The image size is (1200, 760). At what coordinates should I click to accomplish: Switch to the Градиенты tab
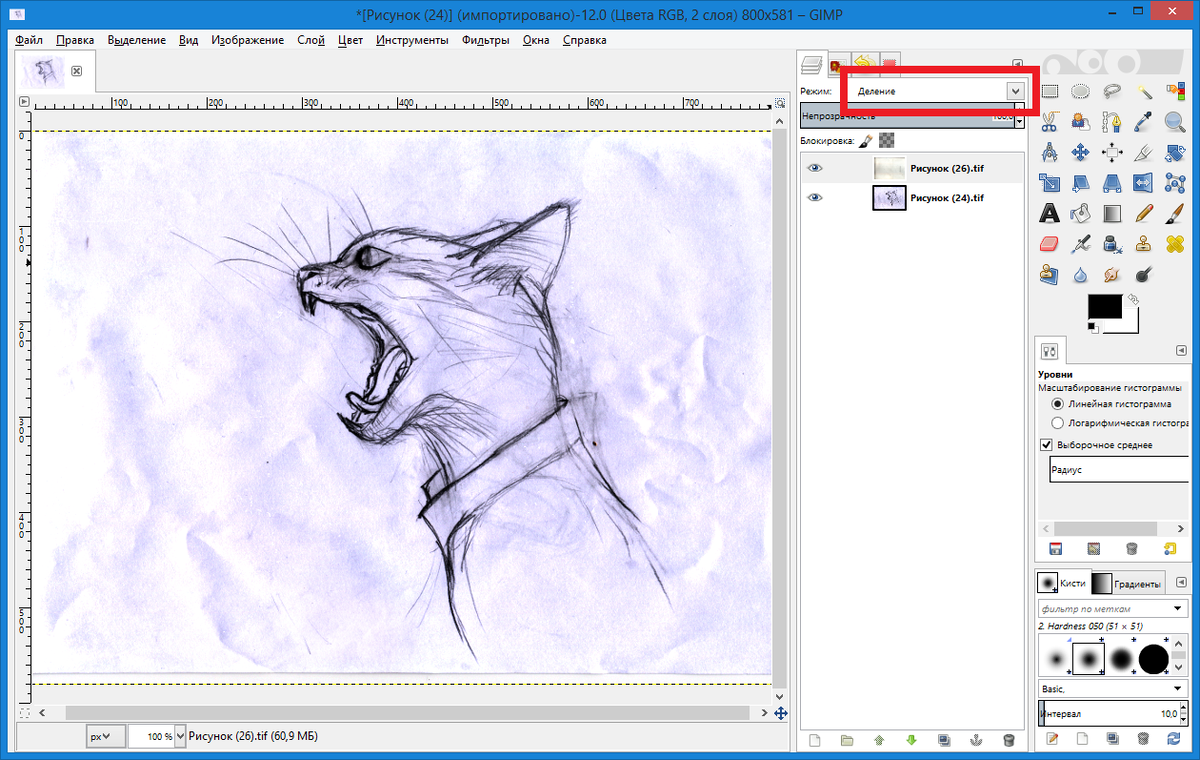coord(1127,584)
